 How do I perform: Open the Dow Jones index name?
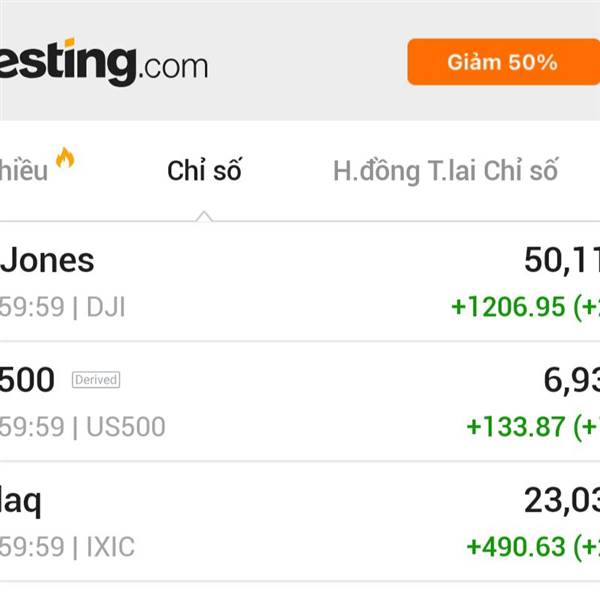point(47,260)
